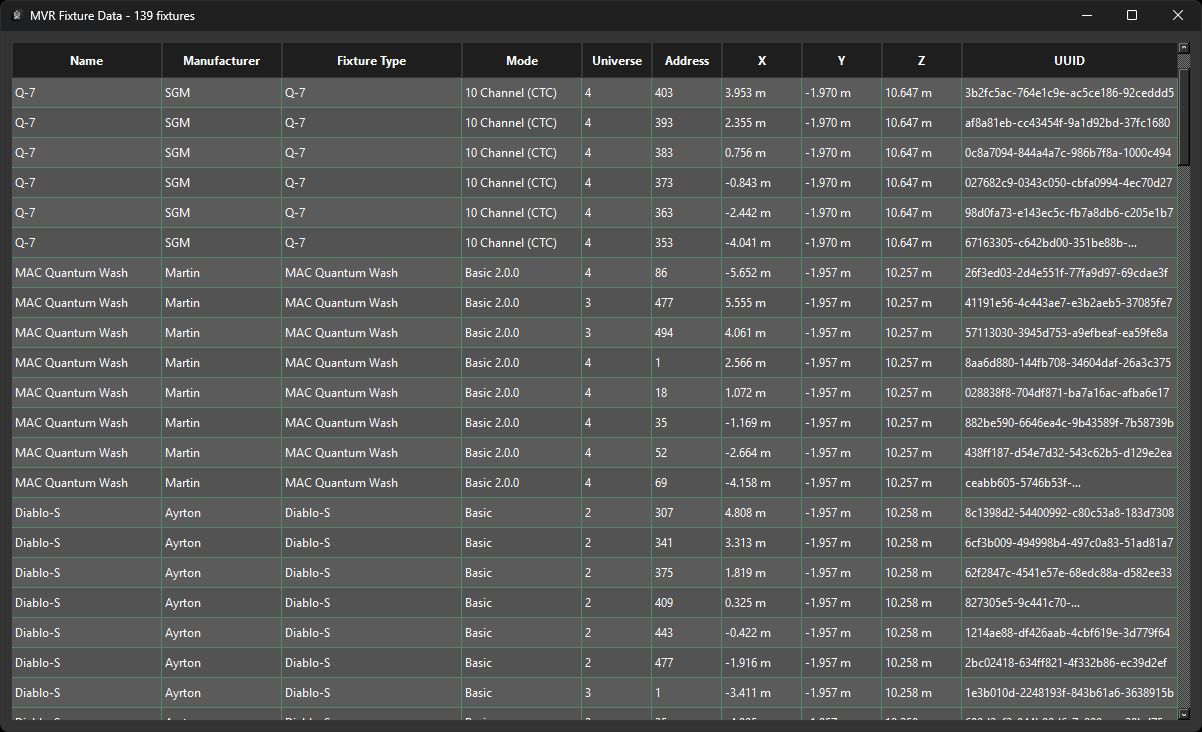Click the app icon in the title bar
Viewport: 1202px width, 732px height.
tap(16, 15)
